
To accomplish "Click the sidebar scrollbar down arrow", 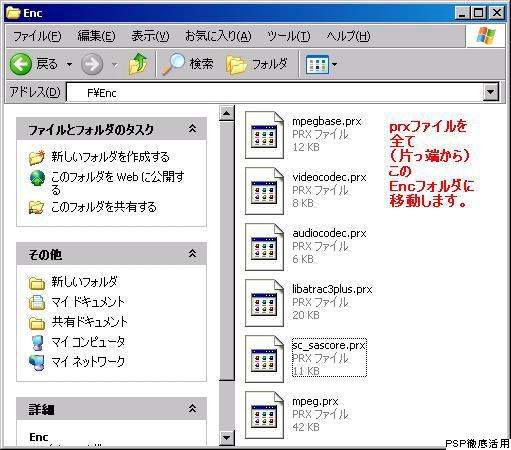I will [x=227, y=437].
